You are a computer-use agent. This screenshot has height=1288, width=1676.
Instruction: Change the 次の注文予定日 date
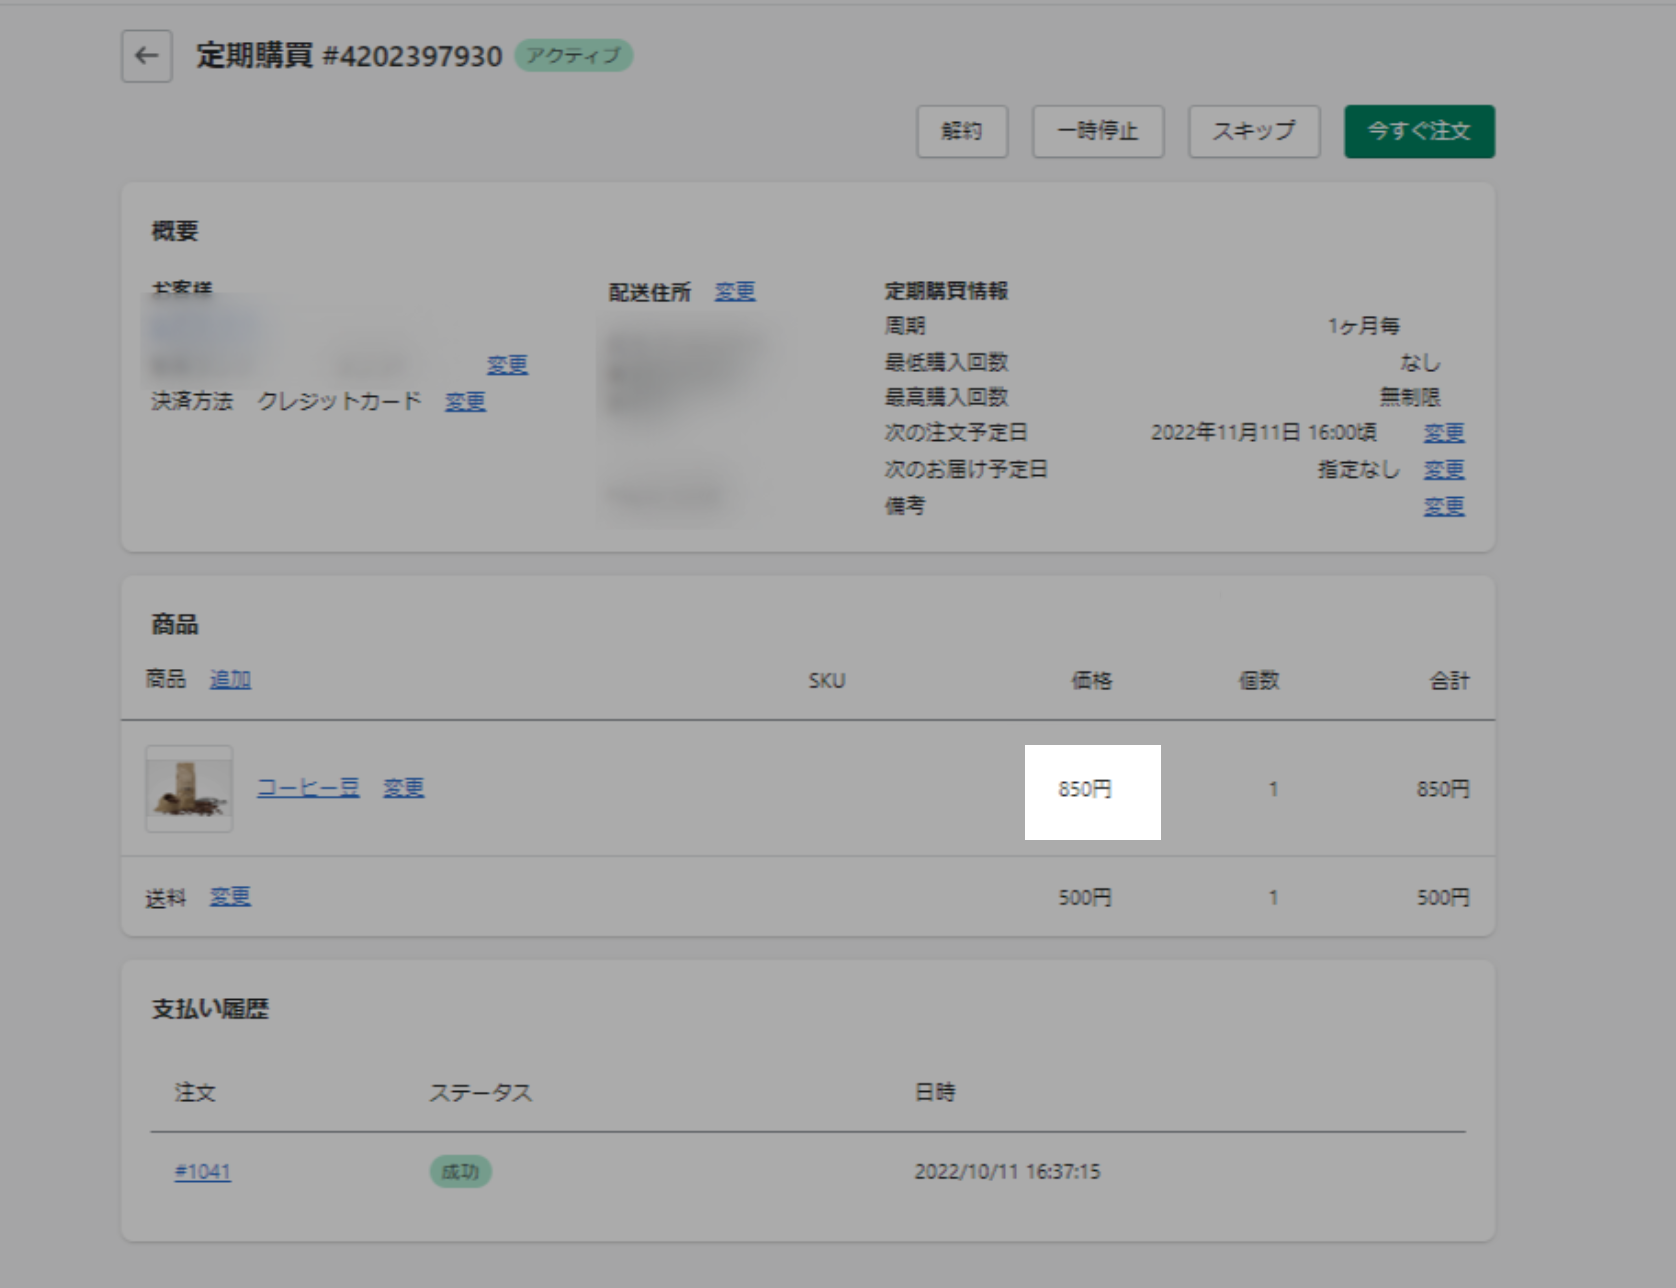[x=1444, y=432]
